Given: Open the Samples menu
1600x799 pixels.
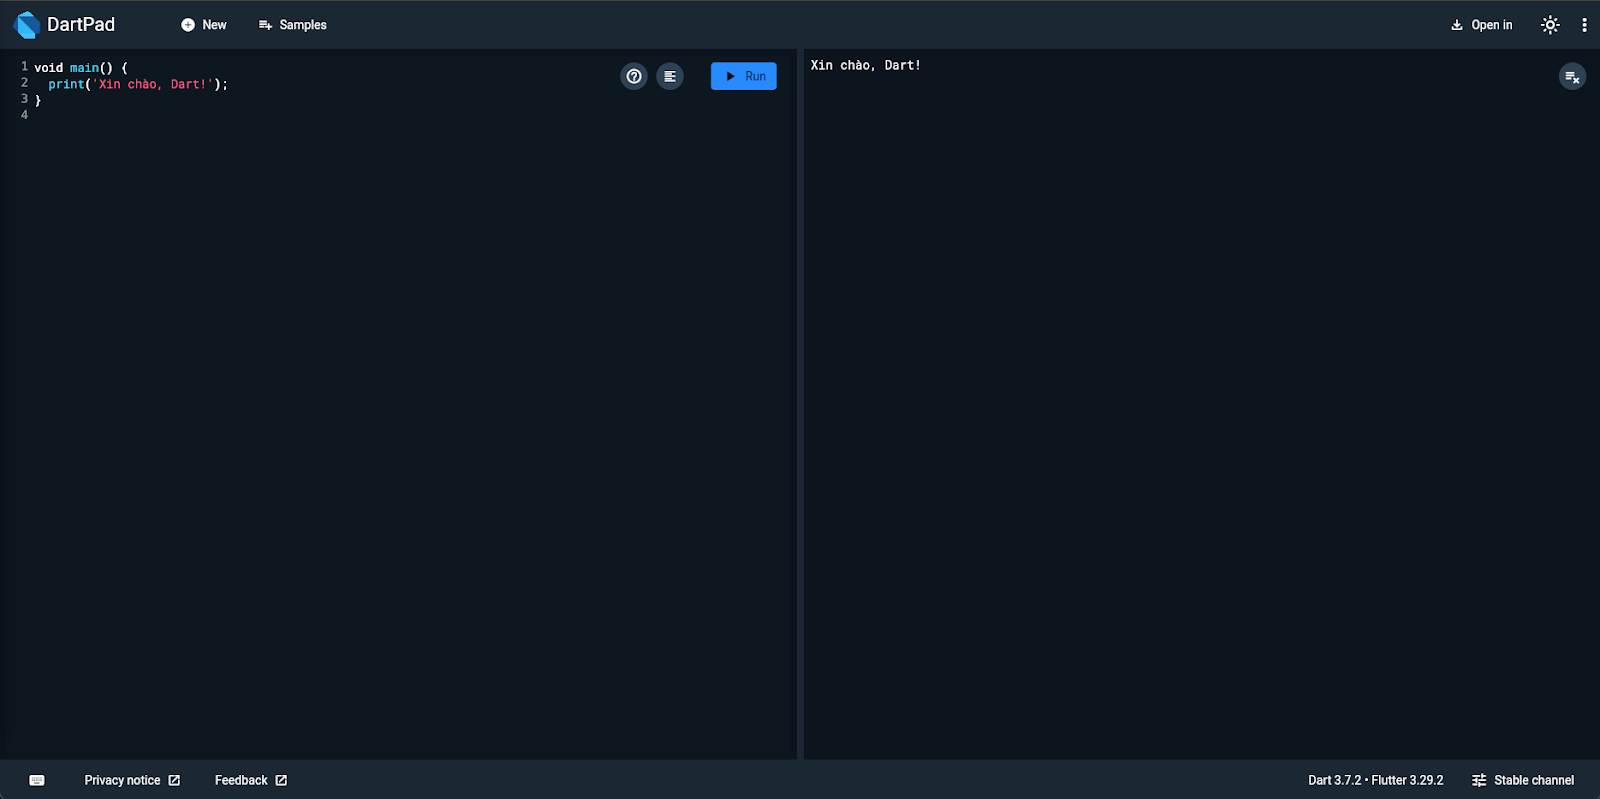Looking at the screenshot, I should pos(293,25).
